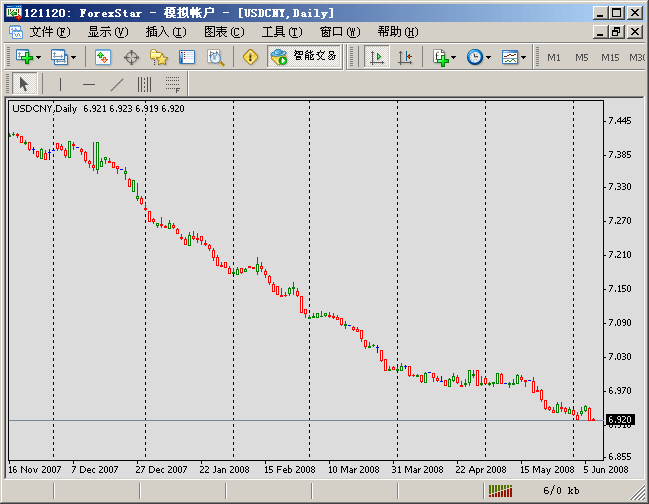
Task: Click the horizontal bid price line
Action: pos(306,420)
